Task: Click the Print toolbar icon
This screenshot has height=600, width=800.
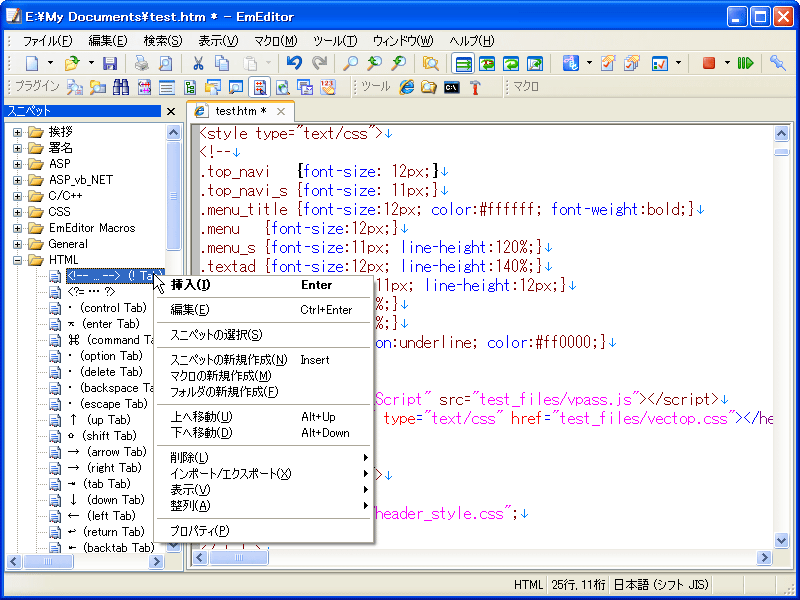Action: 141,63
